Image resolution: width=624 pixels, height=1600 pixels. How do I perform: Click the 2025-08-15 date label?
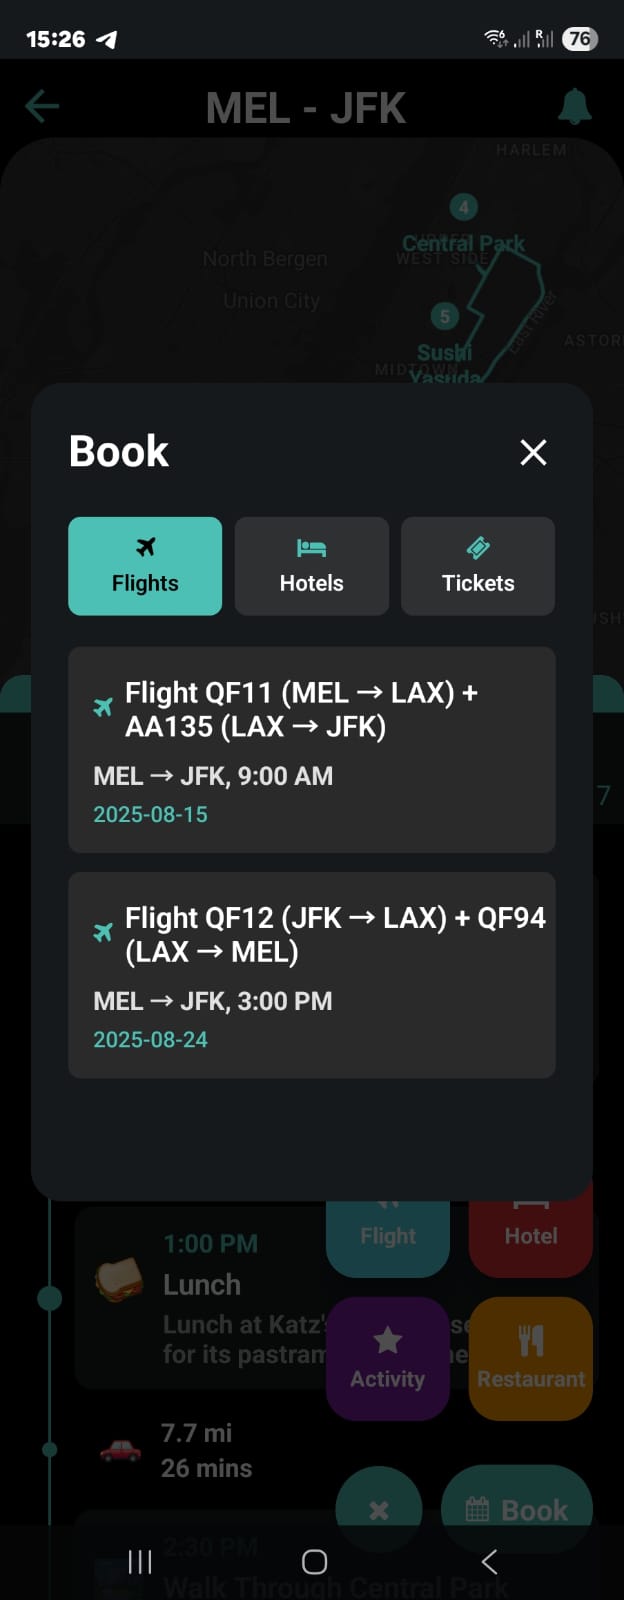151,815
